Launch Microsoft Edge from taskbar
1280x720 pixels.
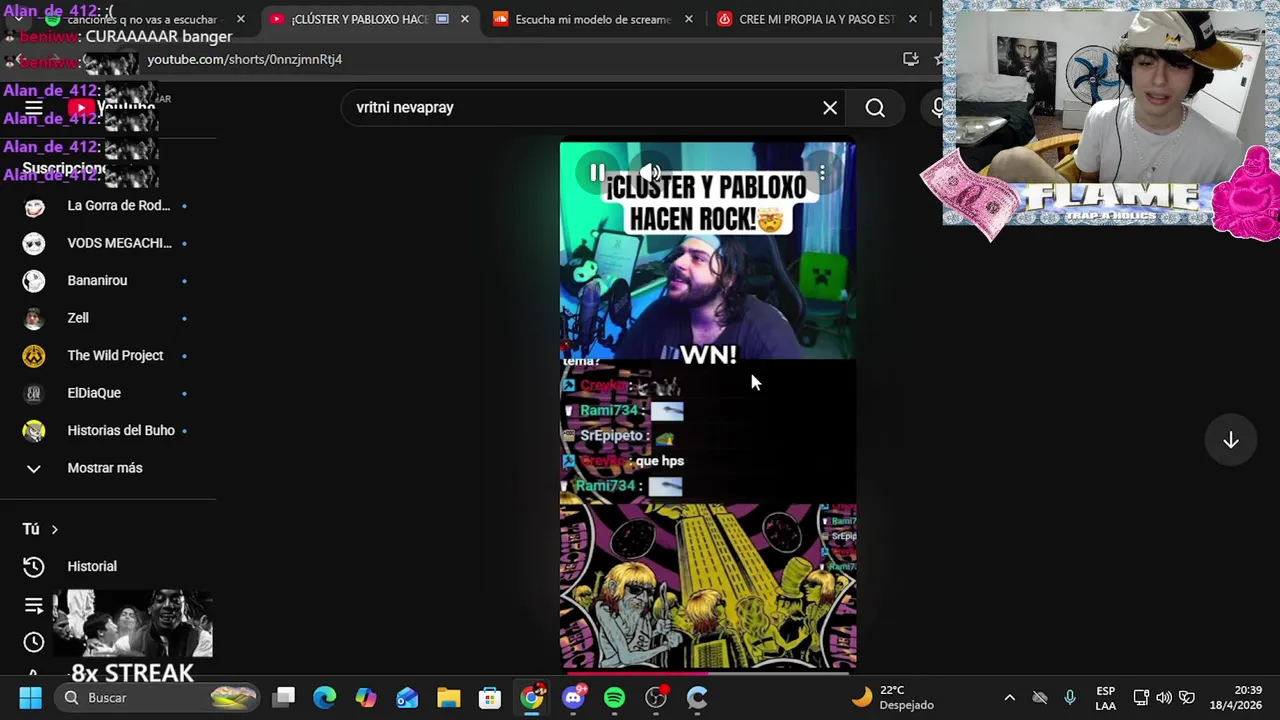pyautogui.click(x=325, y=698)
